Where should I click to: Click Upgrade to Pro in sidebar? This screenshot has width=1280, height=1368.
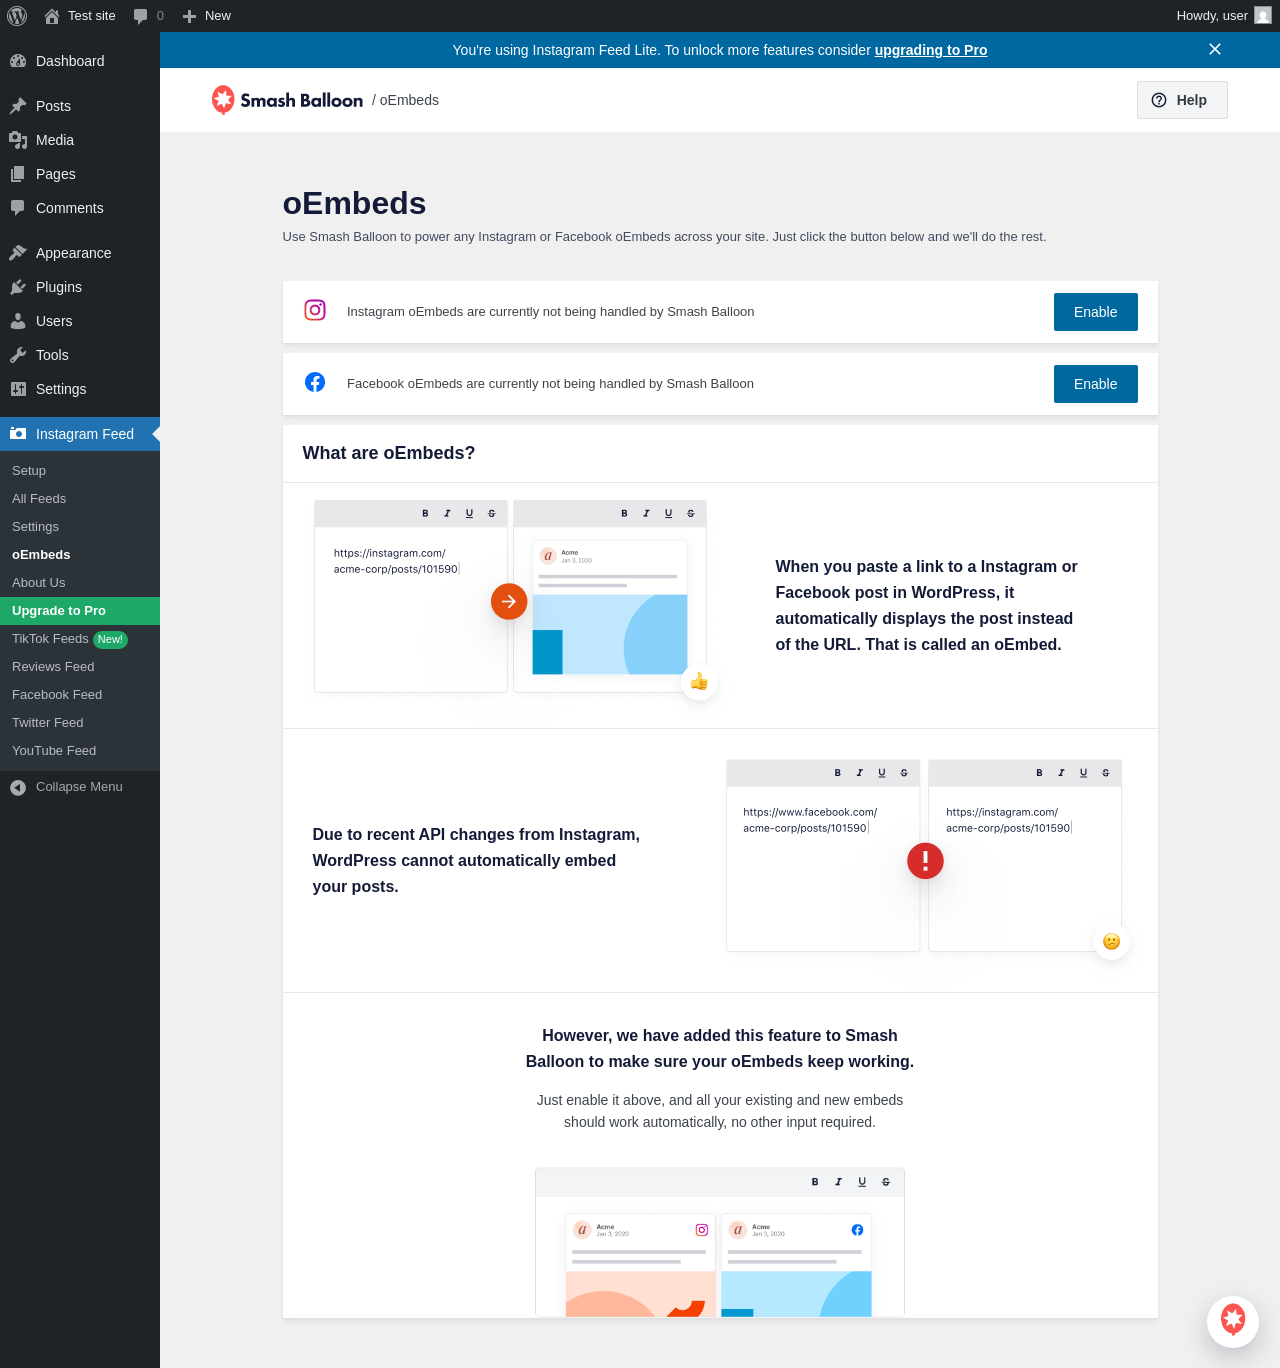(x=80, y=611)
